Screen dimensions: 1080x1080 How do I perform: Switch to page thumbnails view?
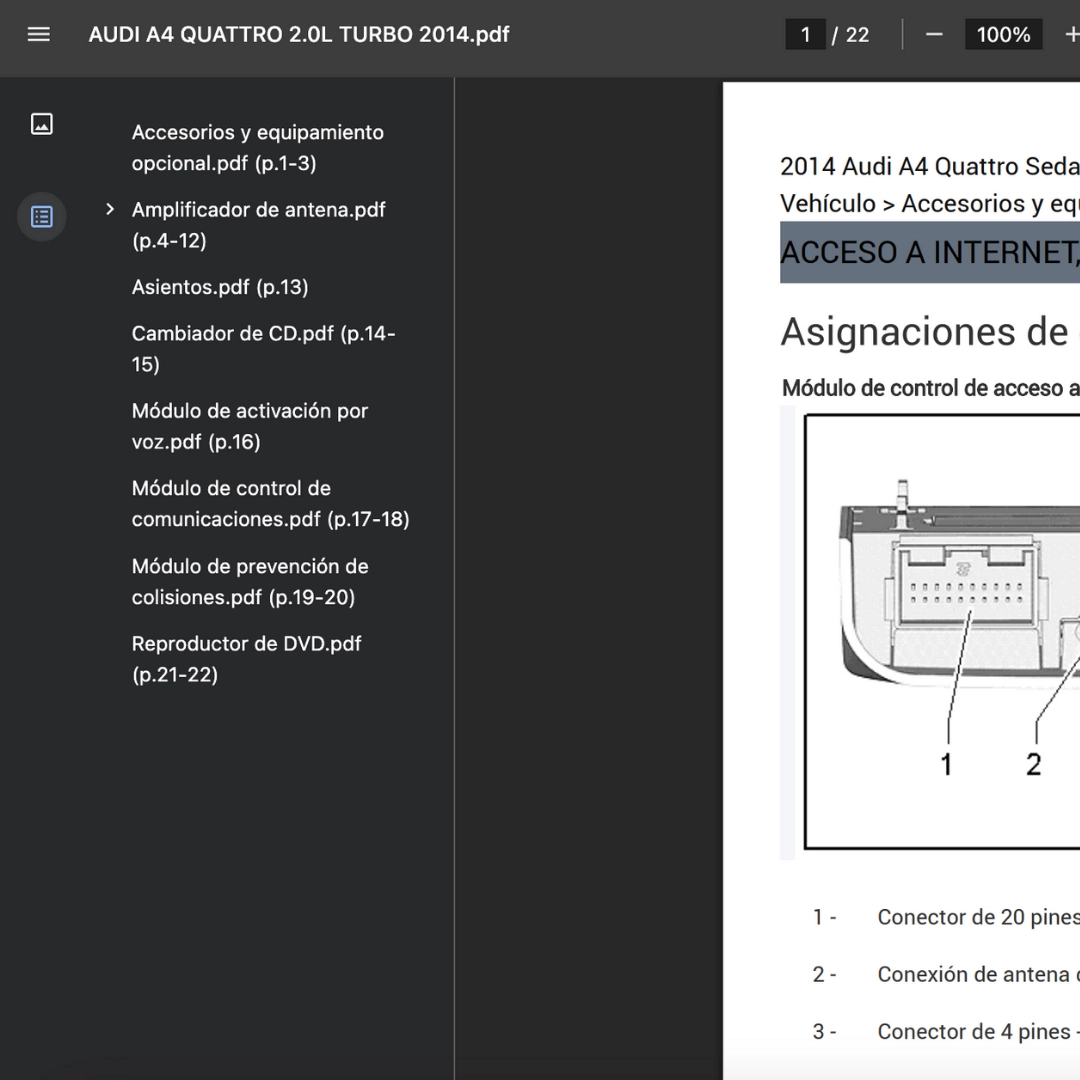[42, 124]
